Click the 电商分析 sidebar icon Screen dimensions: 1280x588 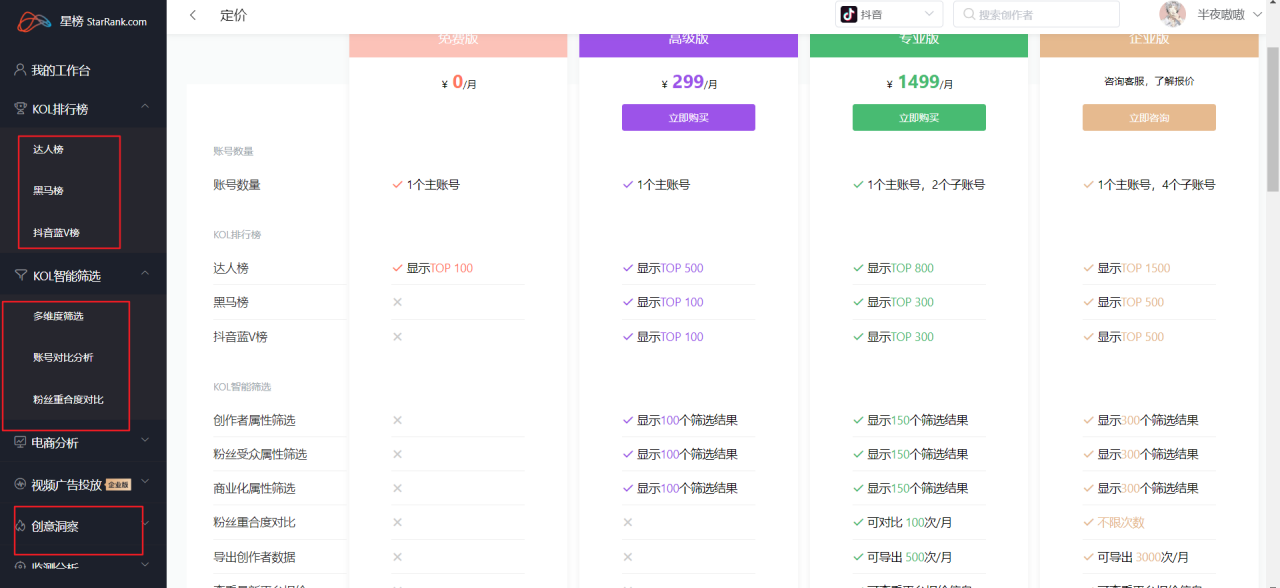click(x=22, y=441)
